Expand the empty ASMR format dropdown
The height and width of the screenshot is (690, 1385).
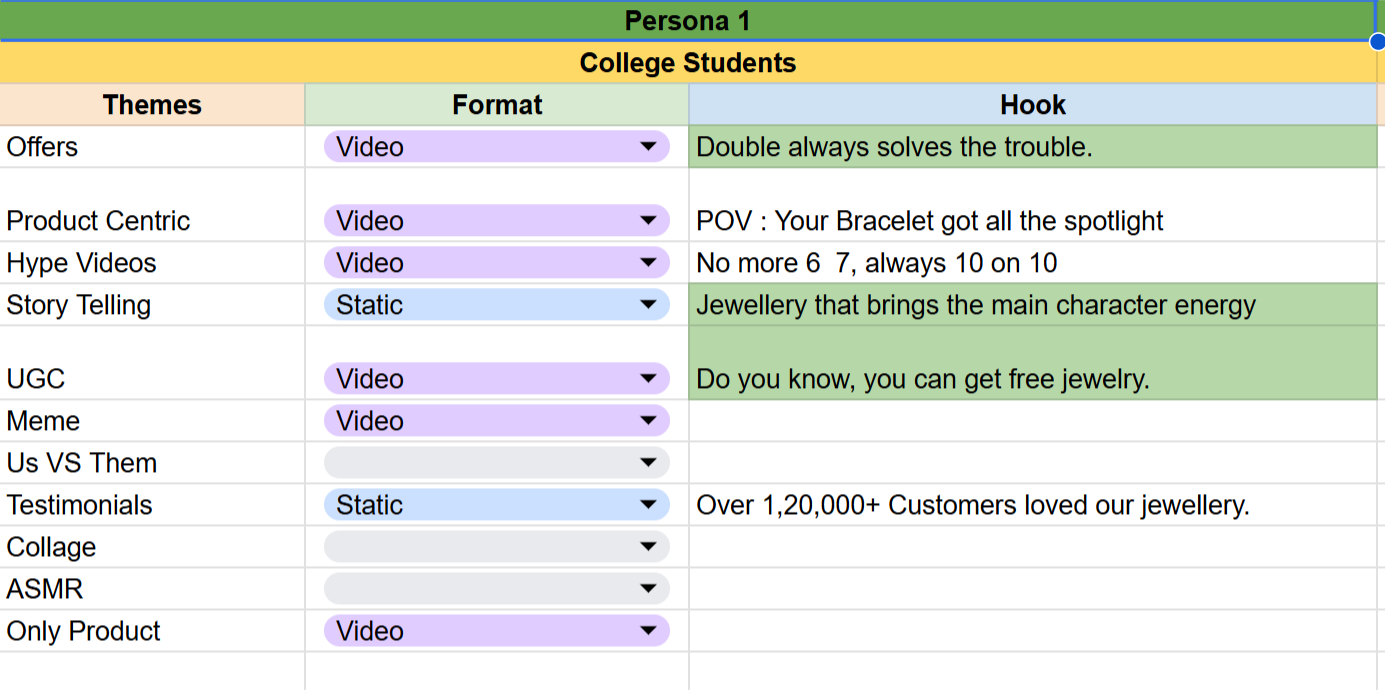point(648,589)
